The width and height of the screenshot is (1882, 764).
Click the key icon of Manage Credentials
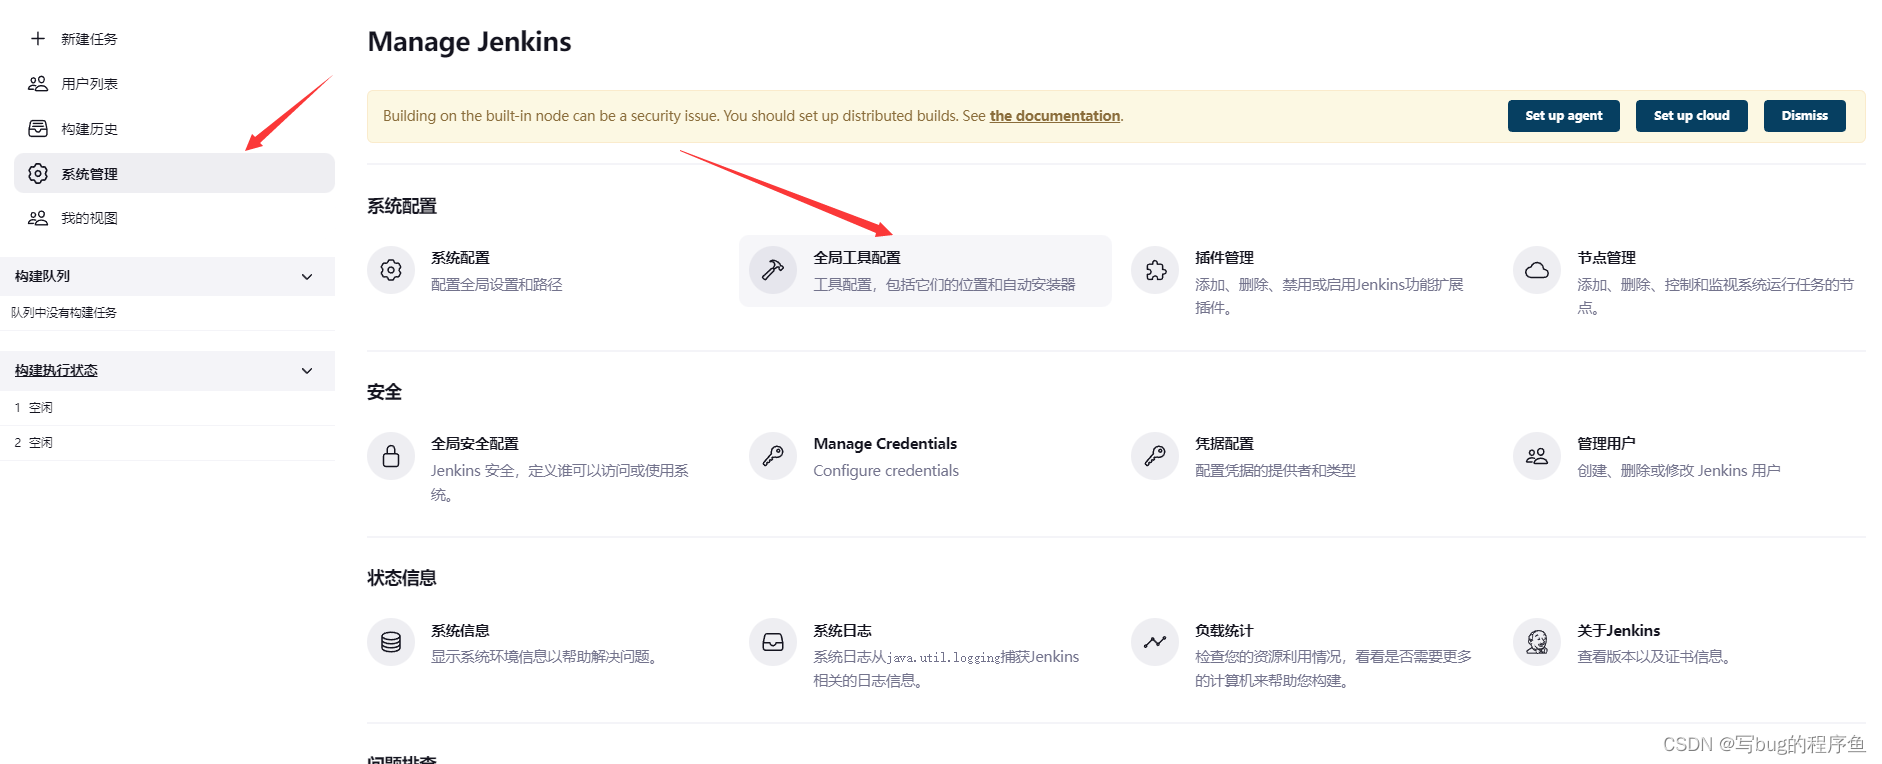coord(773,456)
